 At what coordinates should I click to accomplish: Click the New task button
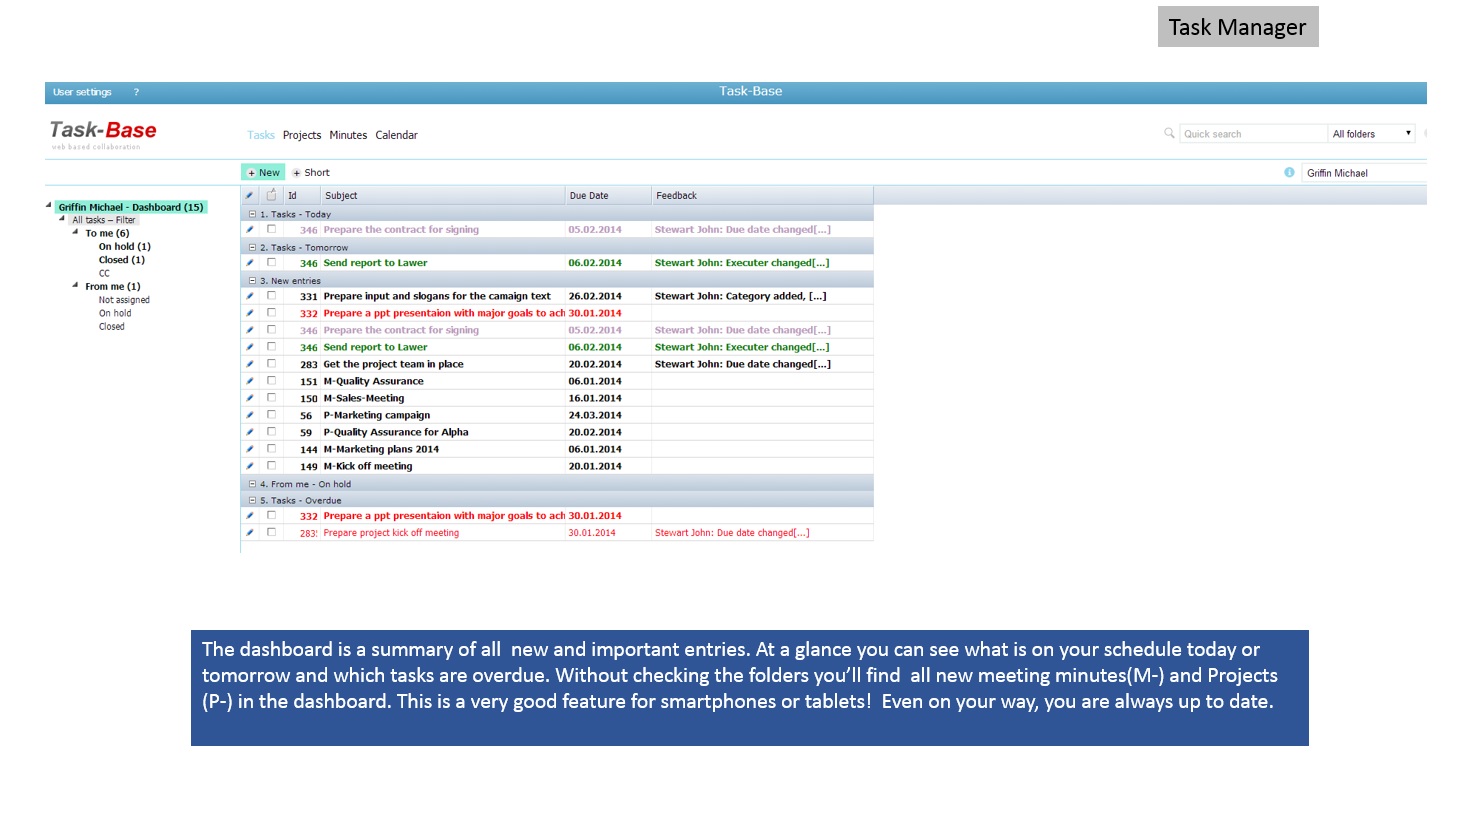(264, 172)
